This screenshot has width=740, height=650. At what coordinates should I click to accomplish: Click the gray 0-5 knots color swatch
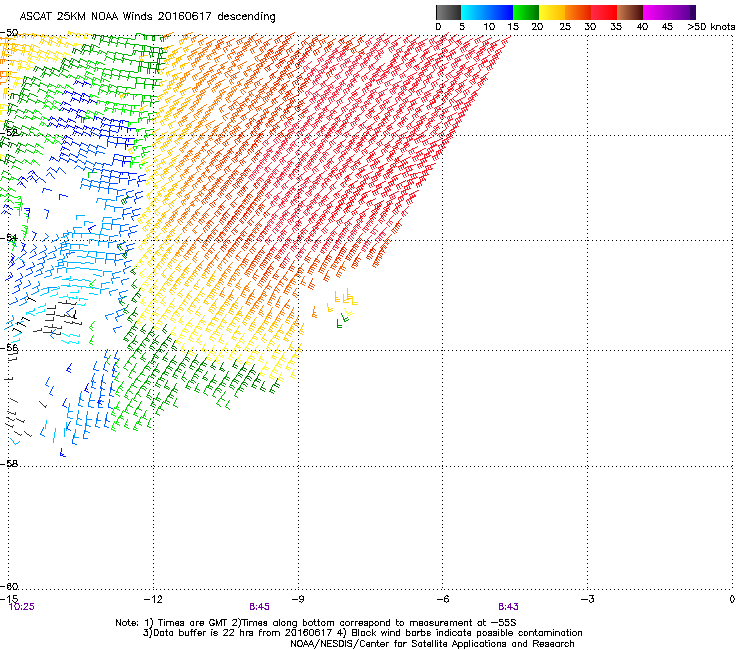(448, 12)
